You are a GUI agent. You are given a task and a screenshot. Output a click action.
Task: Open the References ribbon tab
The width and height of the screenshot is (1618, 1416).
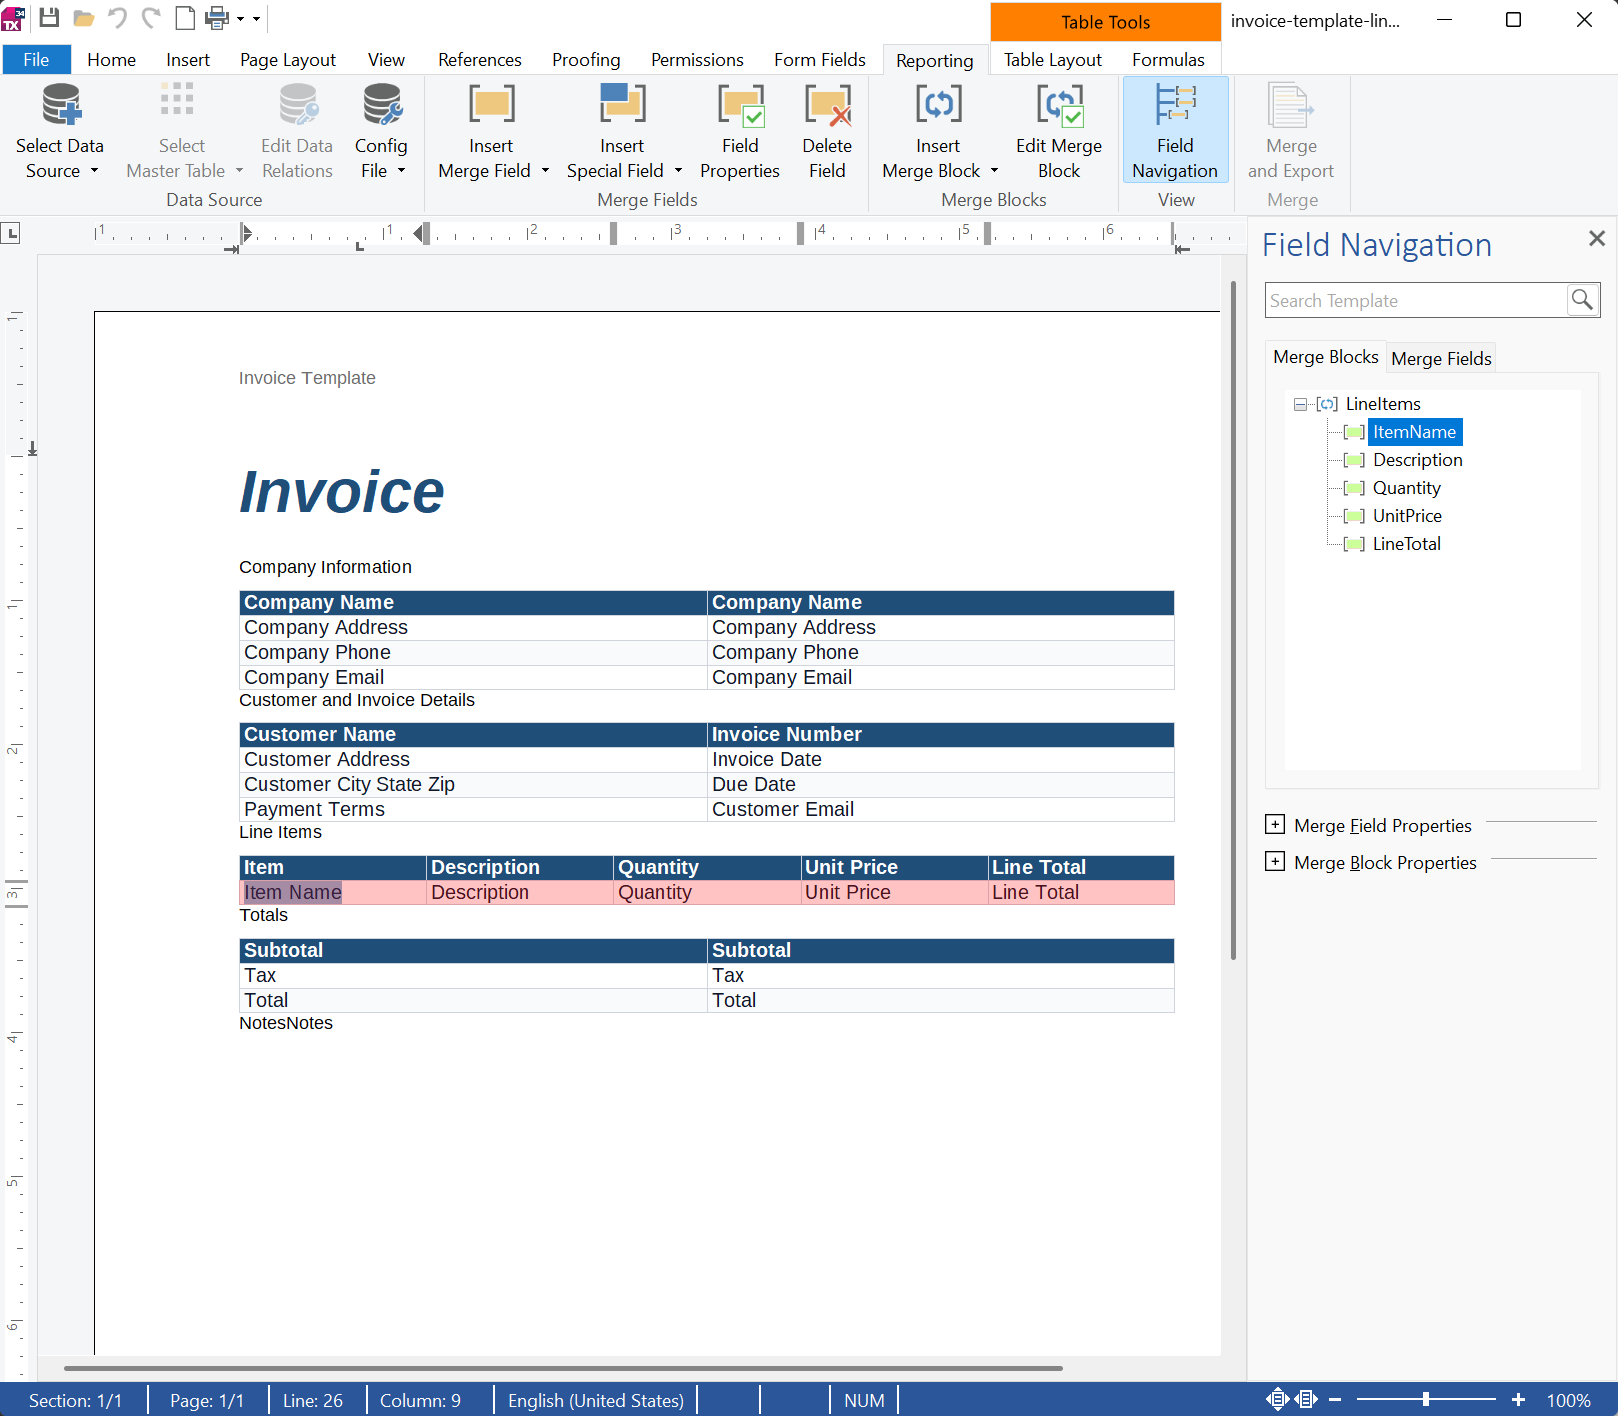coord(480,60)
